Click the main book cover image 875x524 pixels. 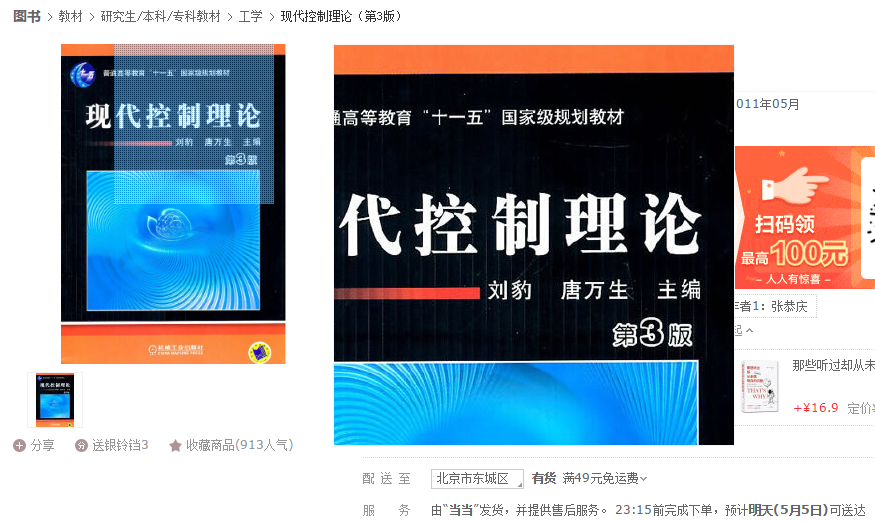point(173,204)
